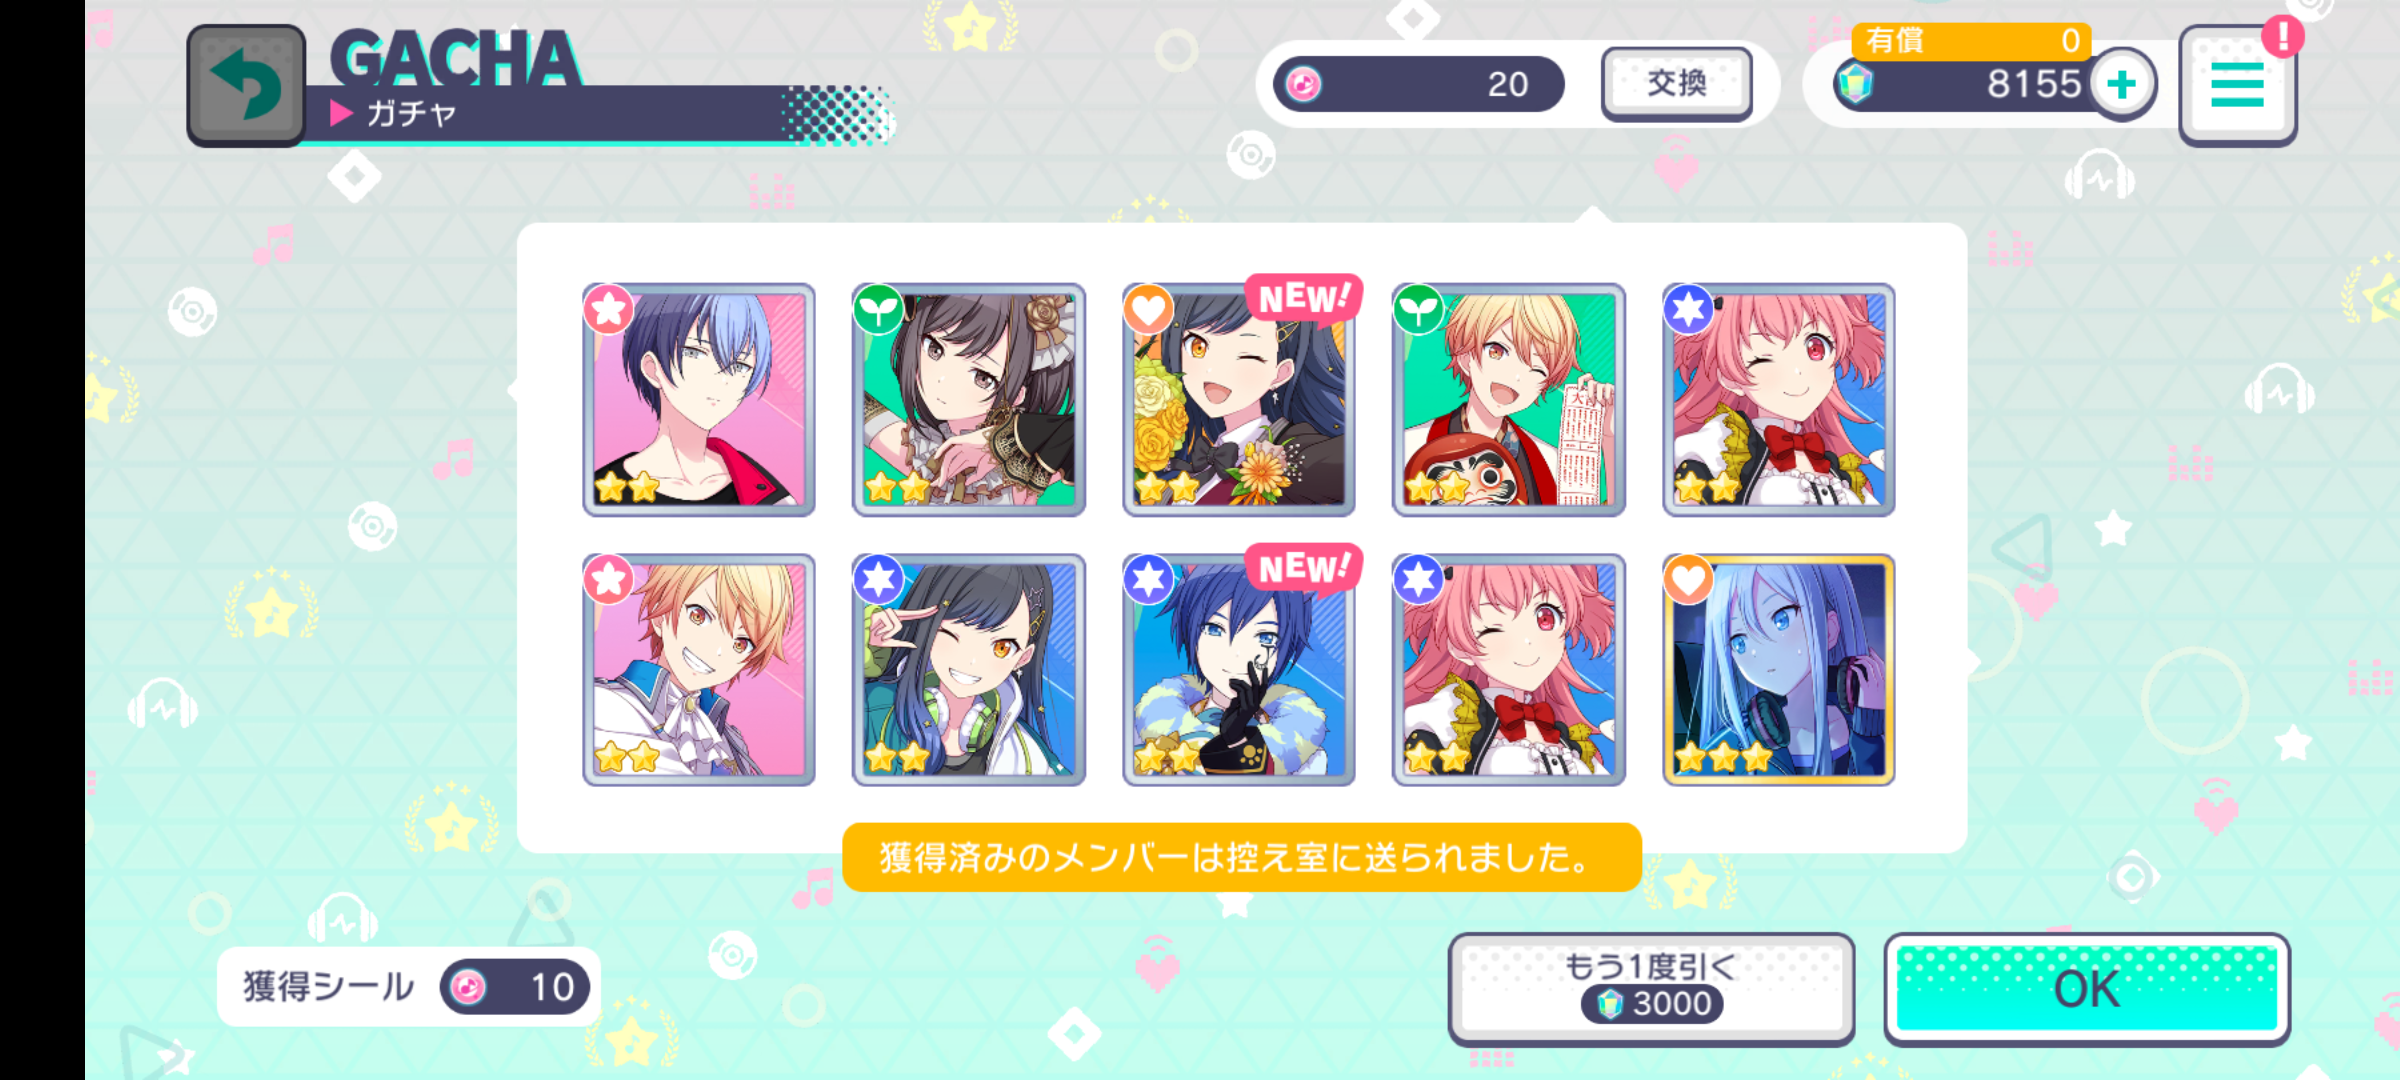The image size is (2400, 1080).
Task: Select the NEW card with yellow roses
Action: point(1239,400)
